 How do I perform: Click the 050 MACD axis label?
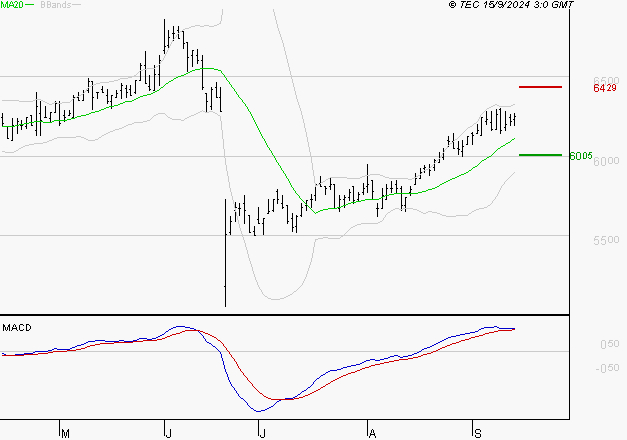tap(609, 344)
